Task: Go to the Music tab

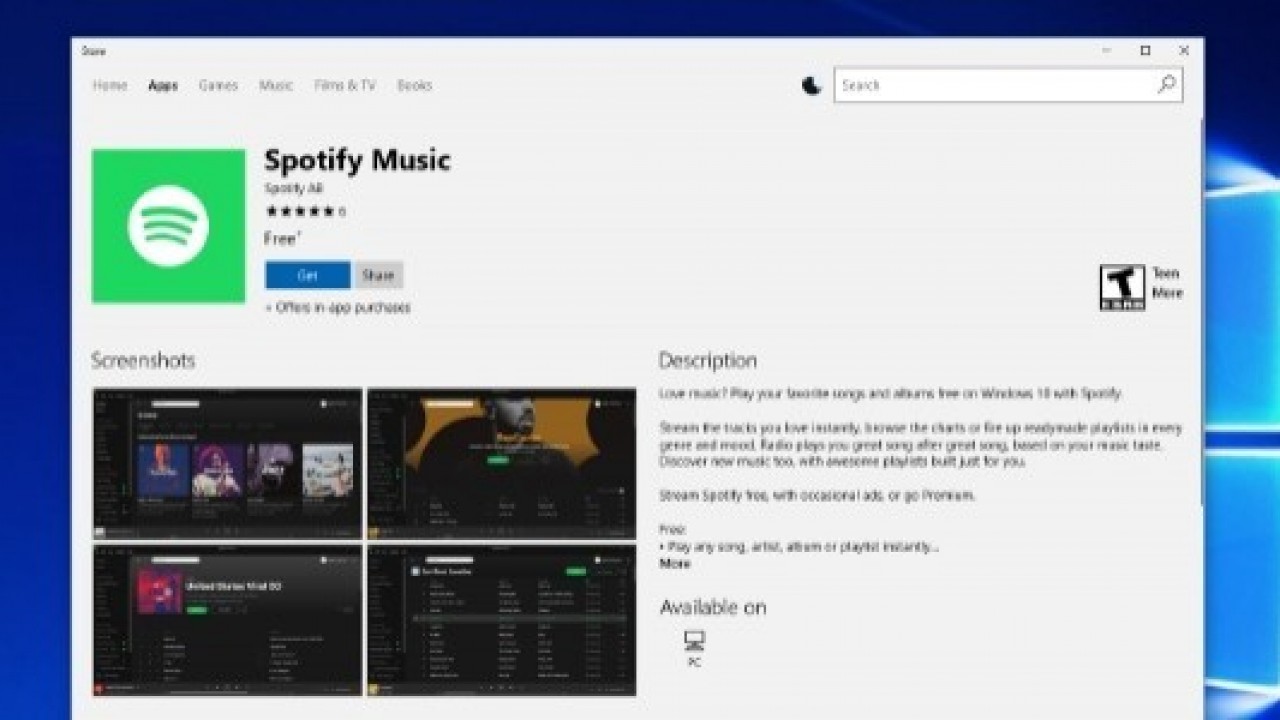Action: [x=276, y=86]
